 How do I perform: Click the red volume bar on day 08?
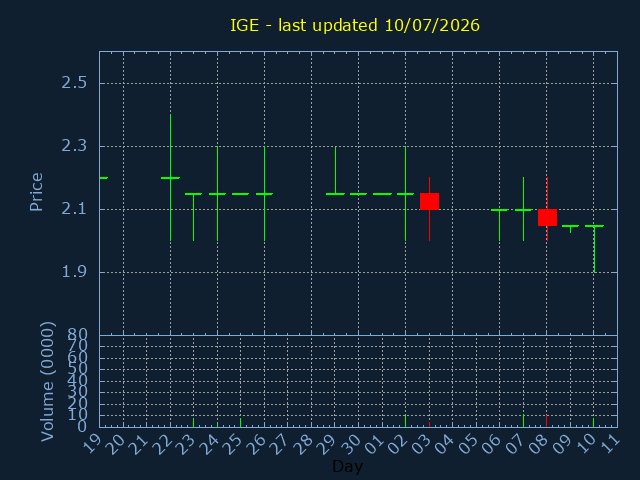[x=547, y=421]
